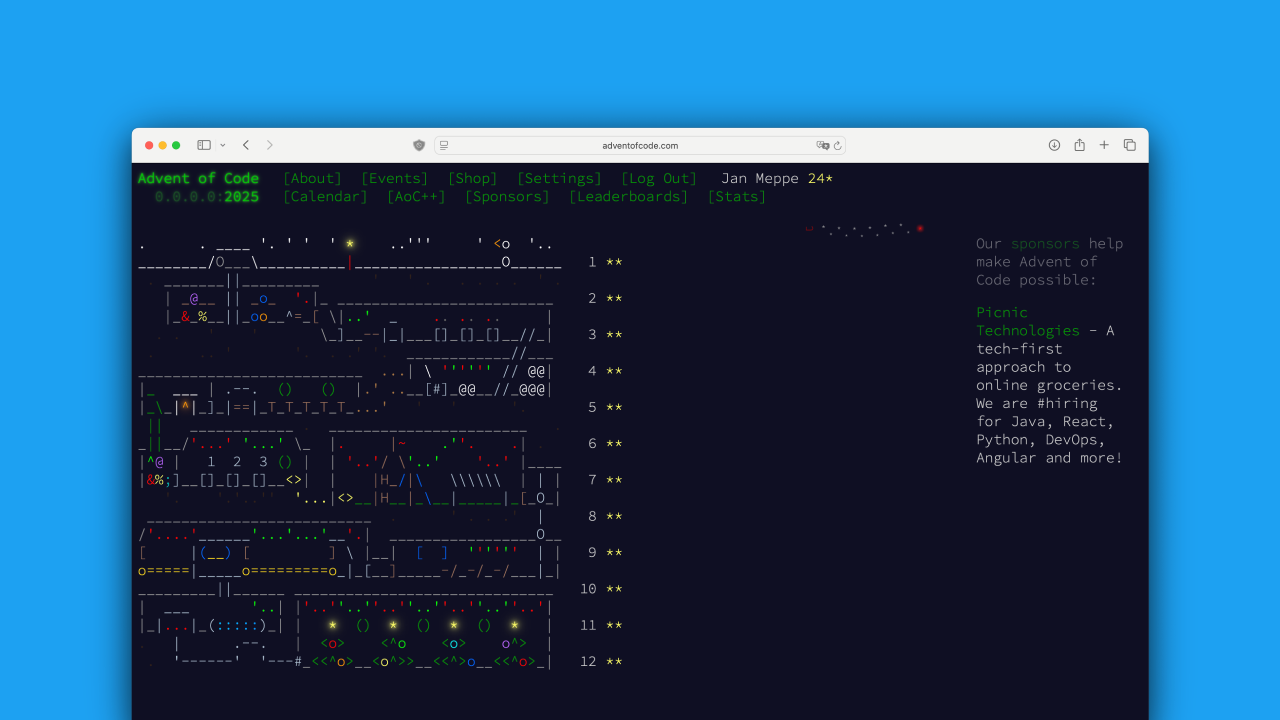This screenshot has height=720, width=1280.
Task: Open the [Calendar] menu item
Action: click(325, 197)
